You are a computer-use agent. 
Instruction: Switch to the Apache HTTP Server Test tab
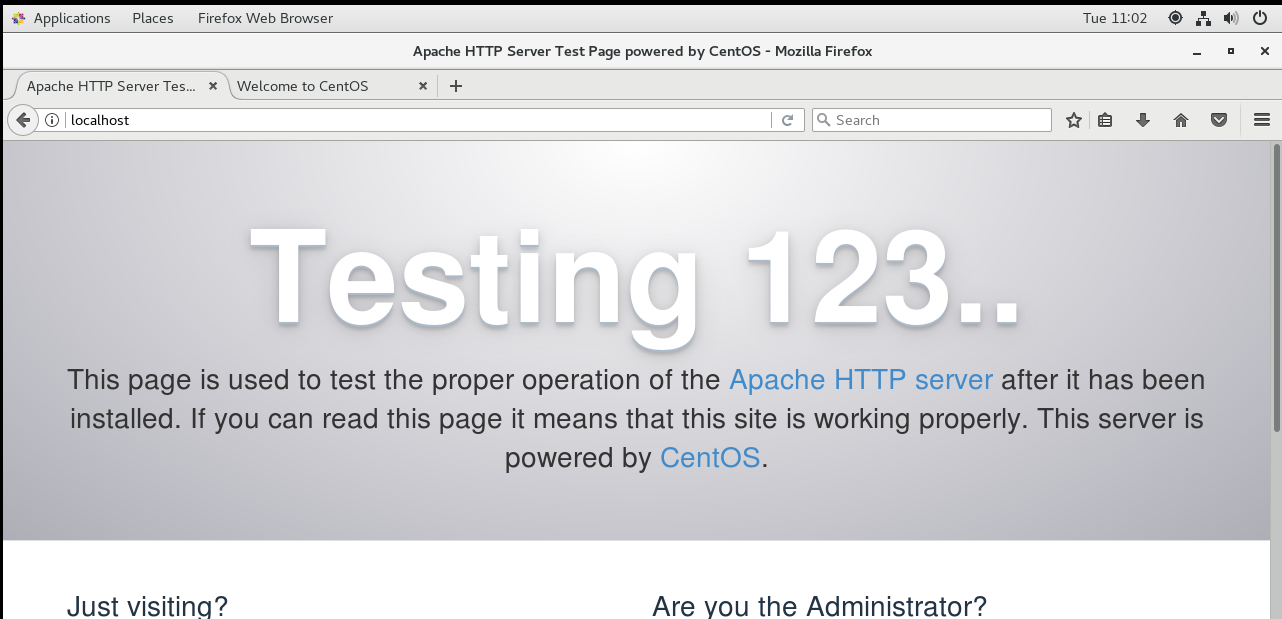point(112,86)
